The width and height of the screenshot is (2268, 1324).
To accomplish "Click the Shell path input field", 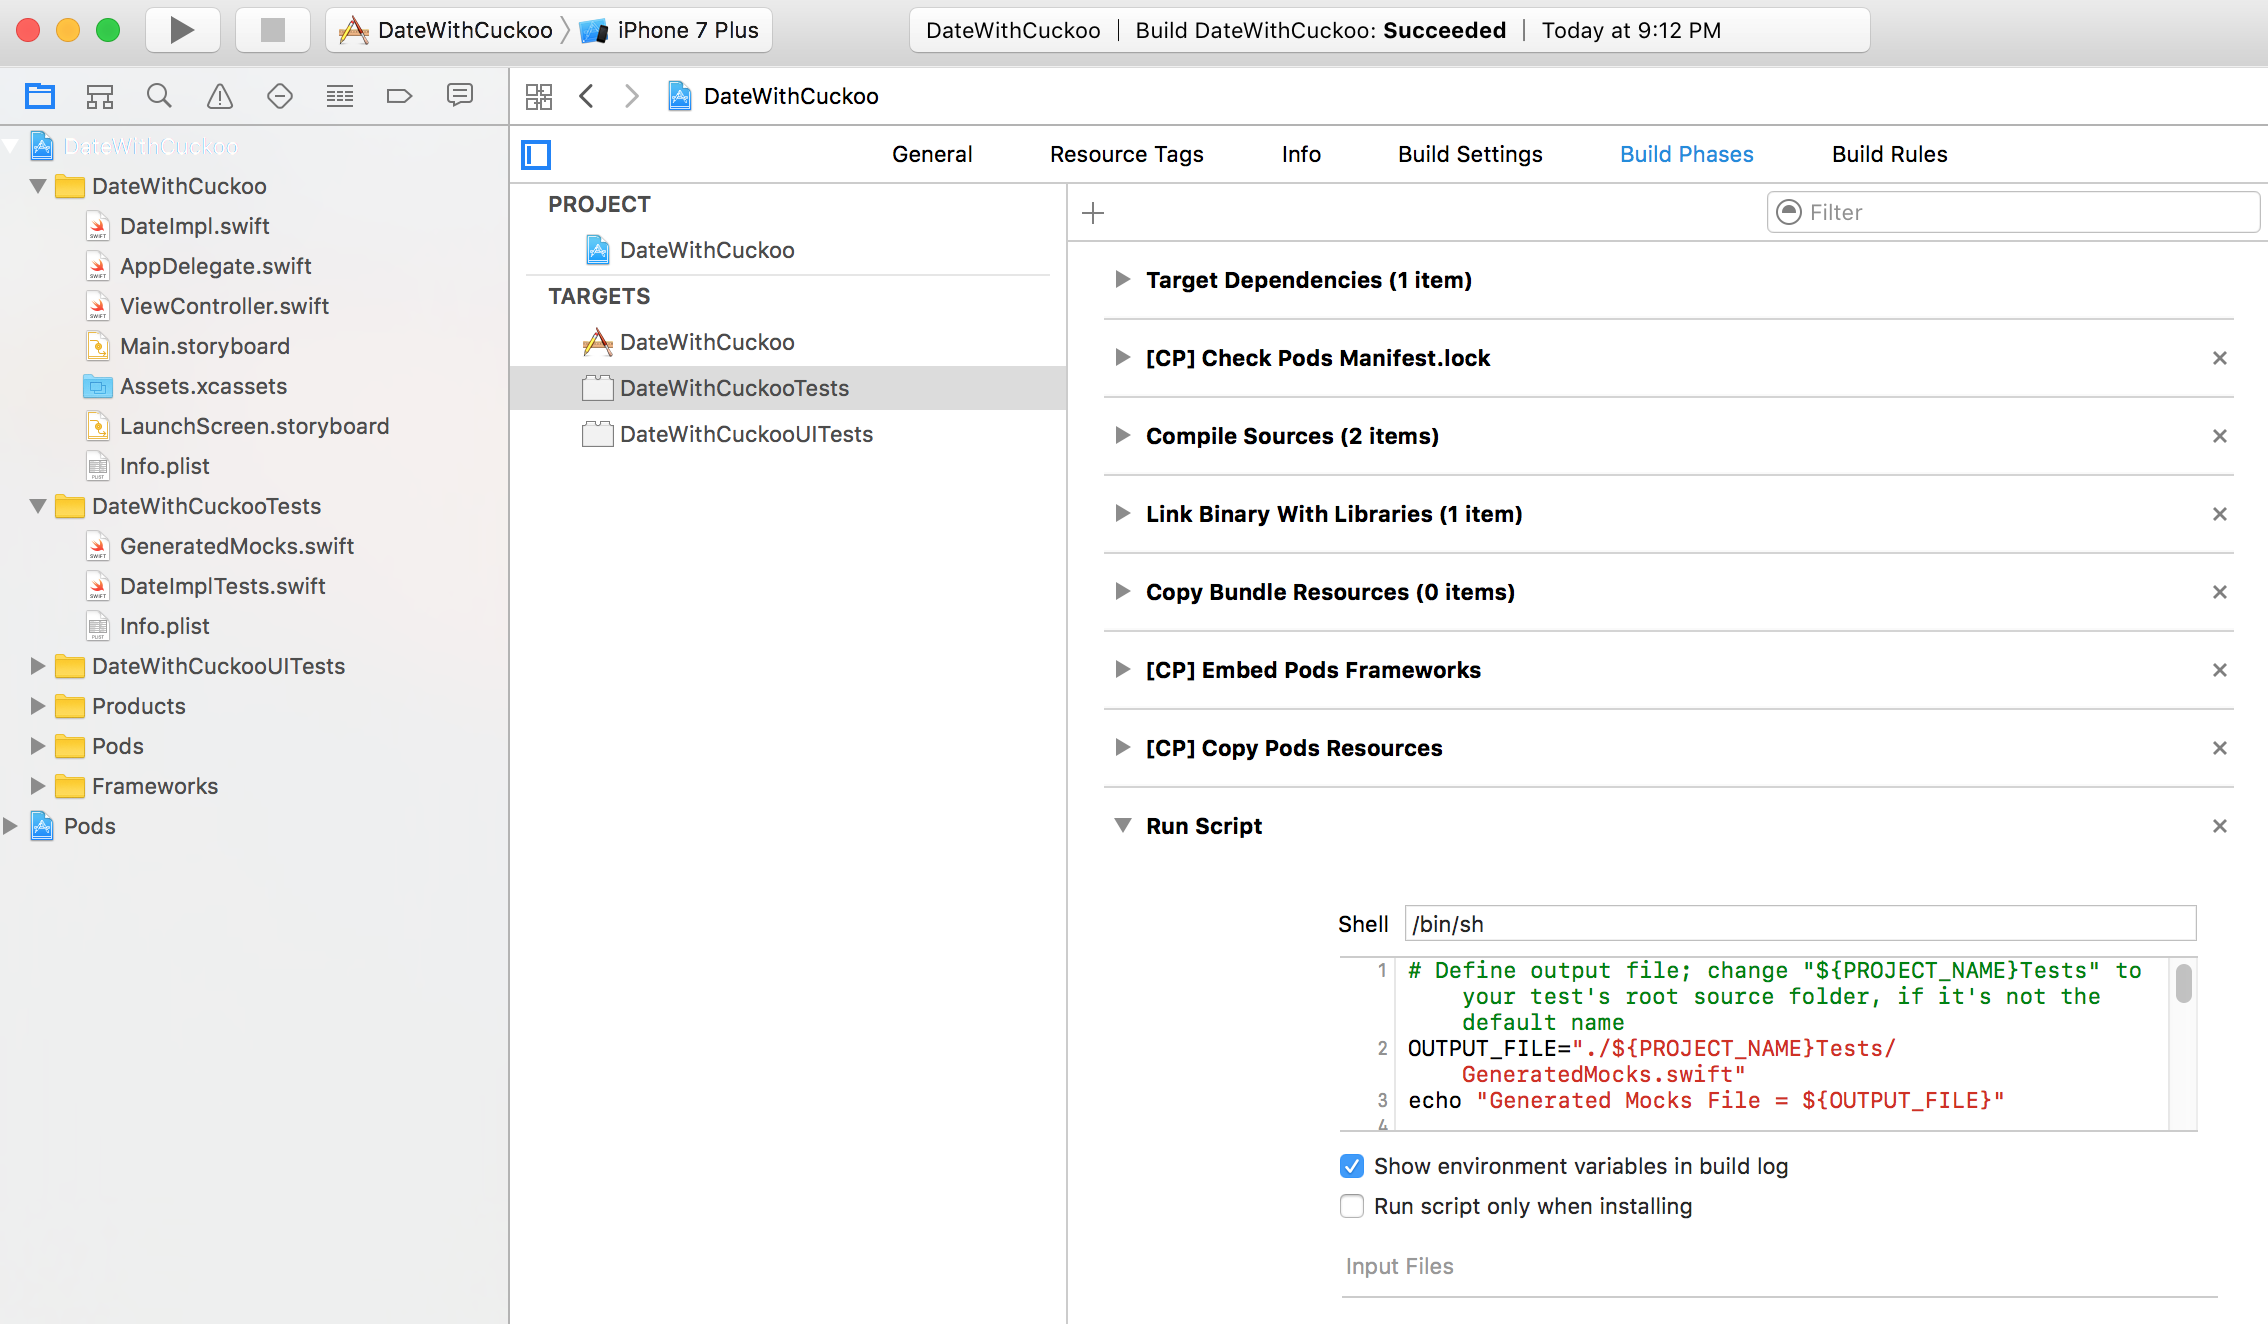I will click(x=1799, y=924).
